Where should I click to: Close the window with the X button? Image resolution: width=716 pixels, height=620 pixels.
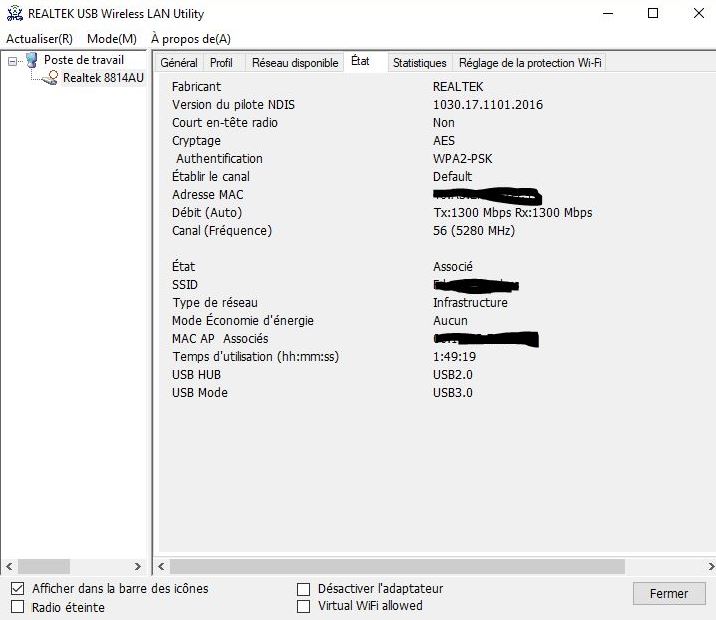click(x=699, y=13)
